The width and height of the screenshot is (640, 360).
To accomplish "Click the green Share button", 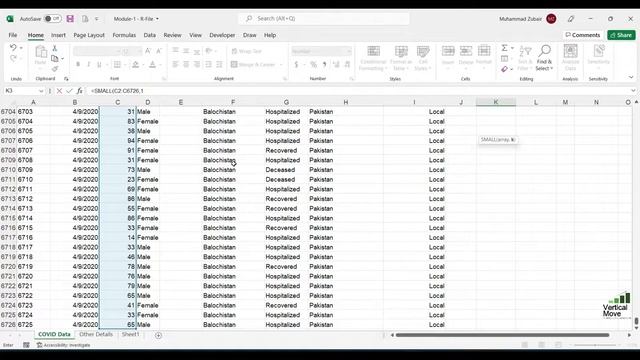I will [x=621, y=35].
